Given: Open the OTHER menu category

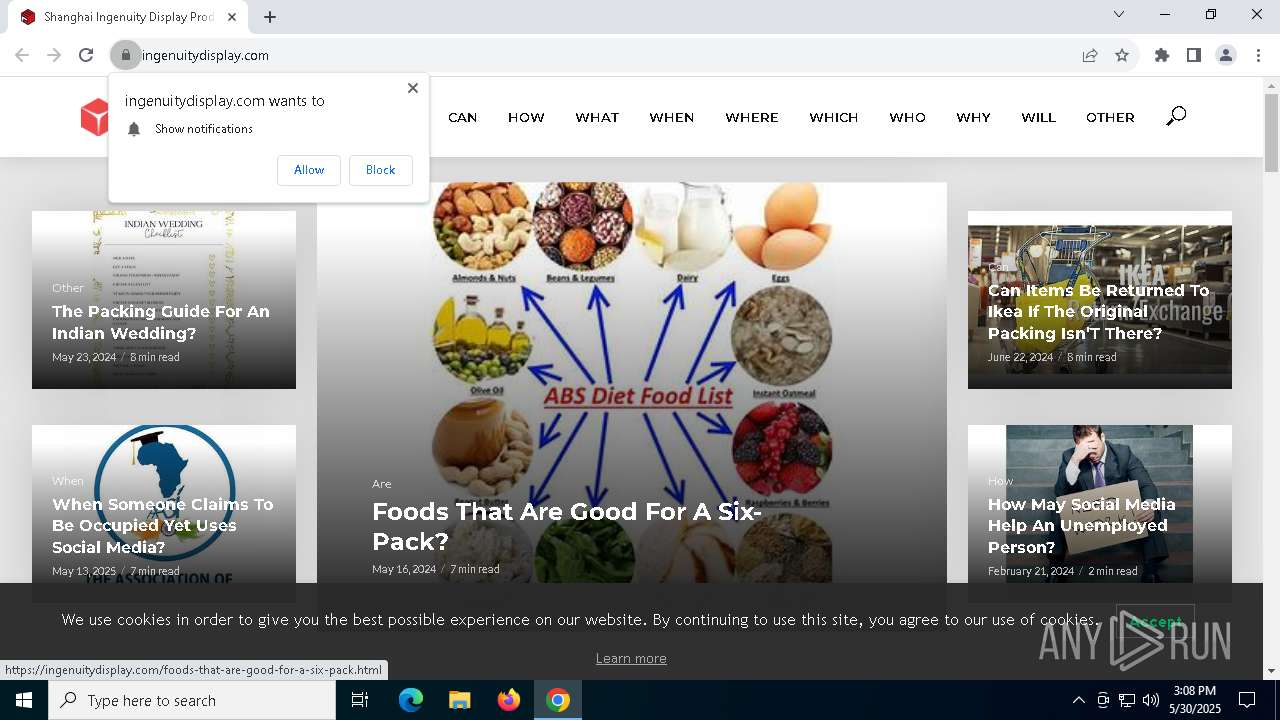Looking at the screenshot, I should tap(1110, 117).
